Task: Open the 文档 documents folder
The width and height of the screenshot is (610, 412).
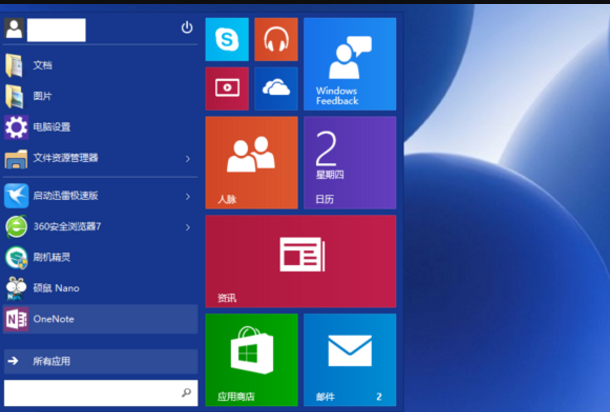Action: [x=42, y=65]
